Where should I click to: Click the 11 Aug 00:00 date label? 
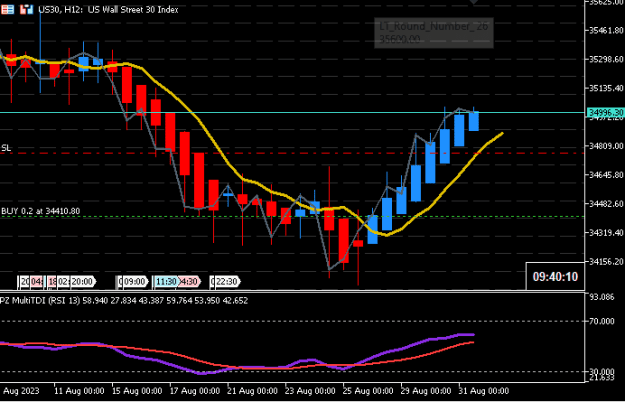pos(79,391)
